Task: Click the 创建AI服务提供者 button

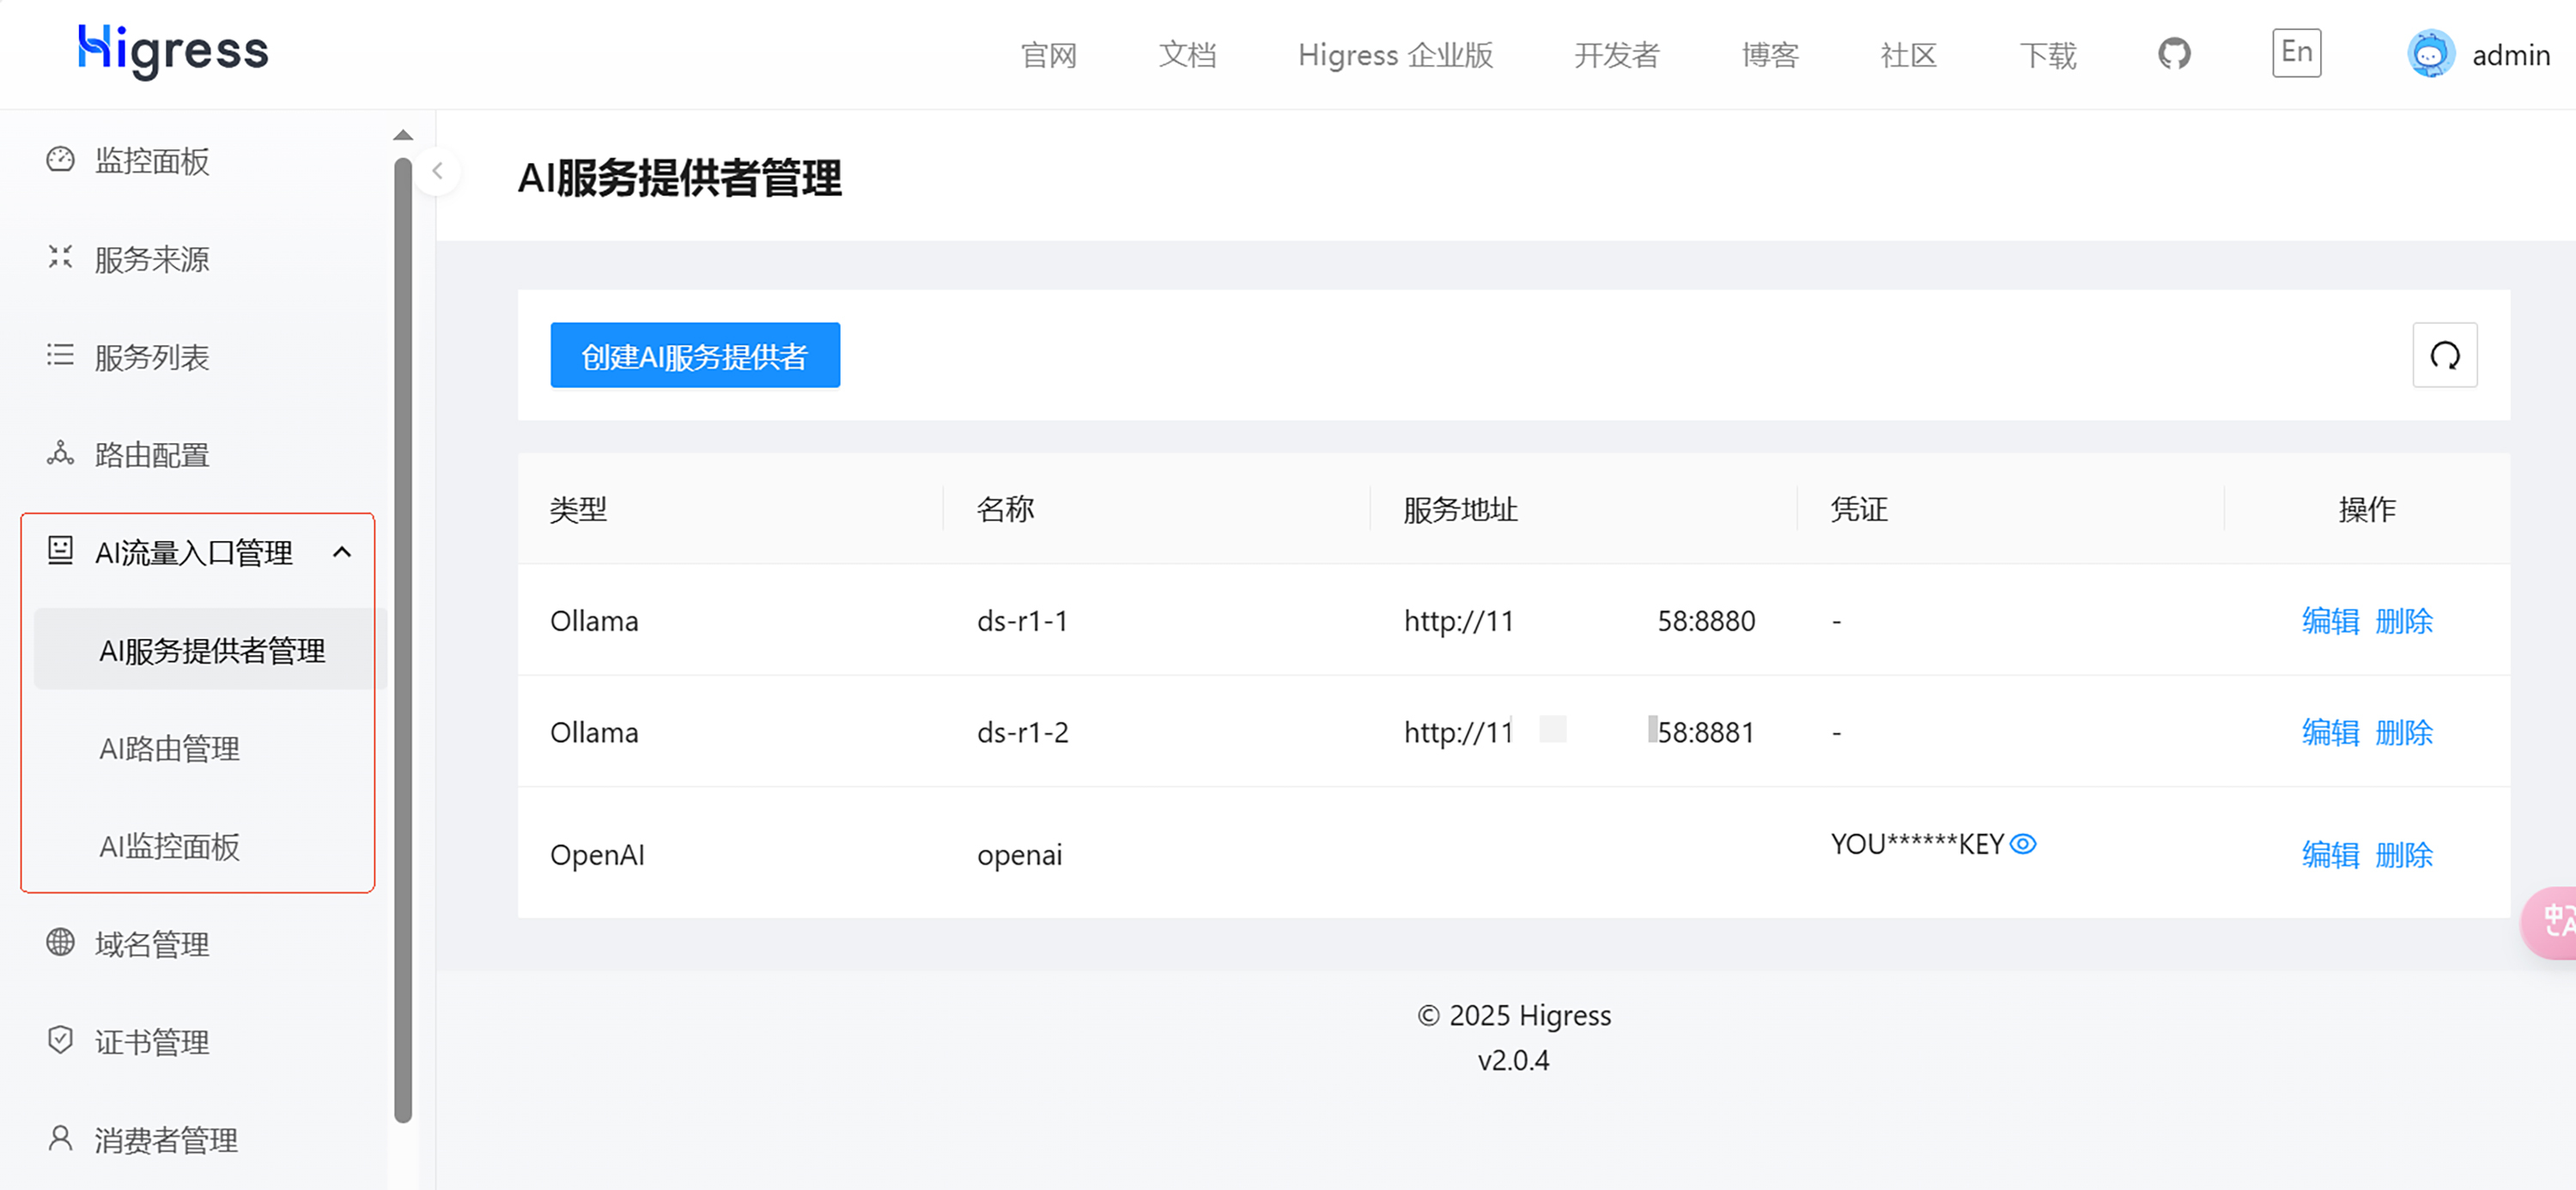Action: coord(694,356)
